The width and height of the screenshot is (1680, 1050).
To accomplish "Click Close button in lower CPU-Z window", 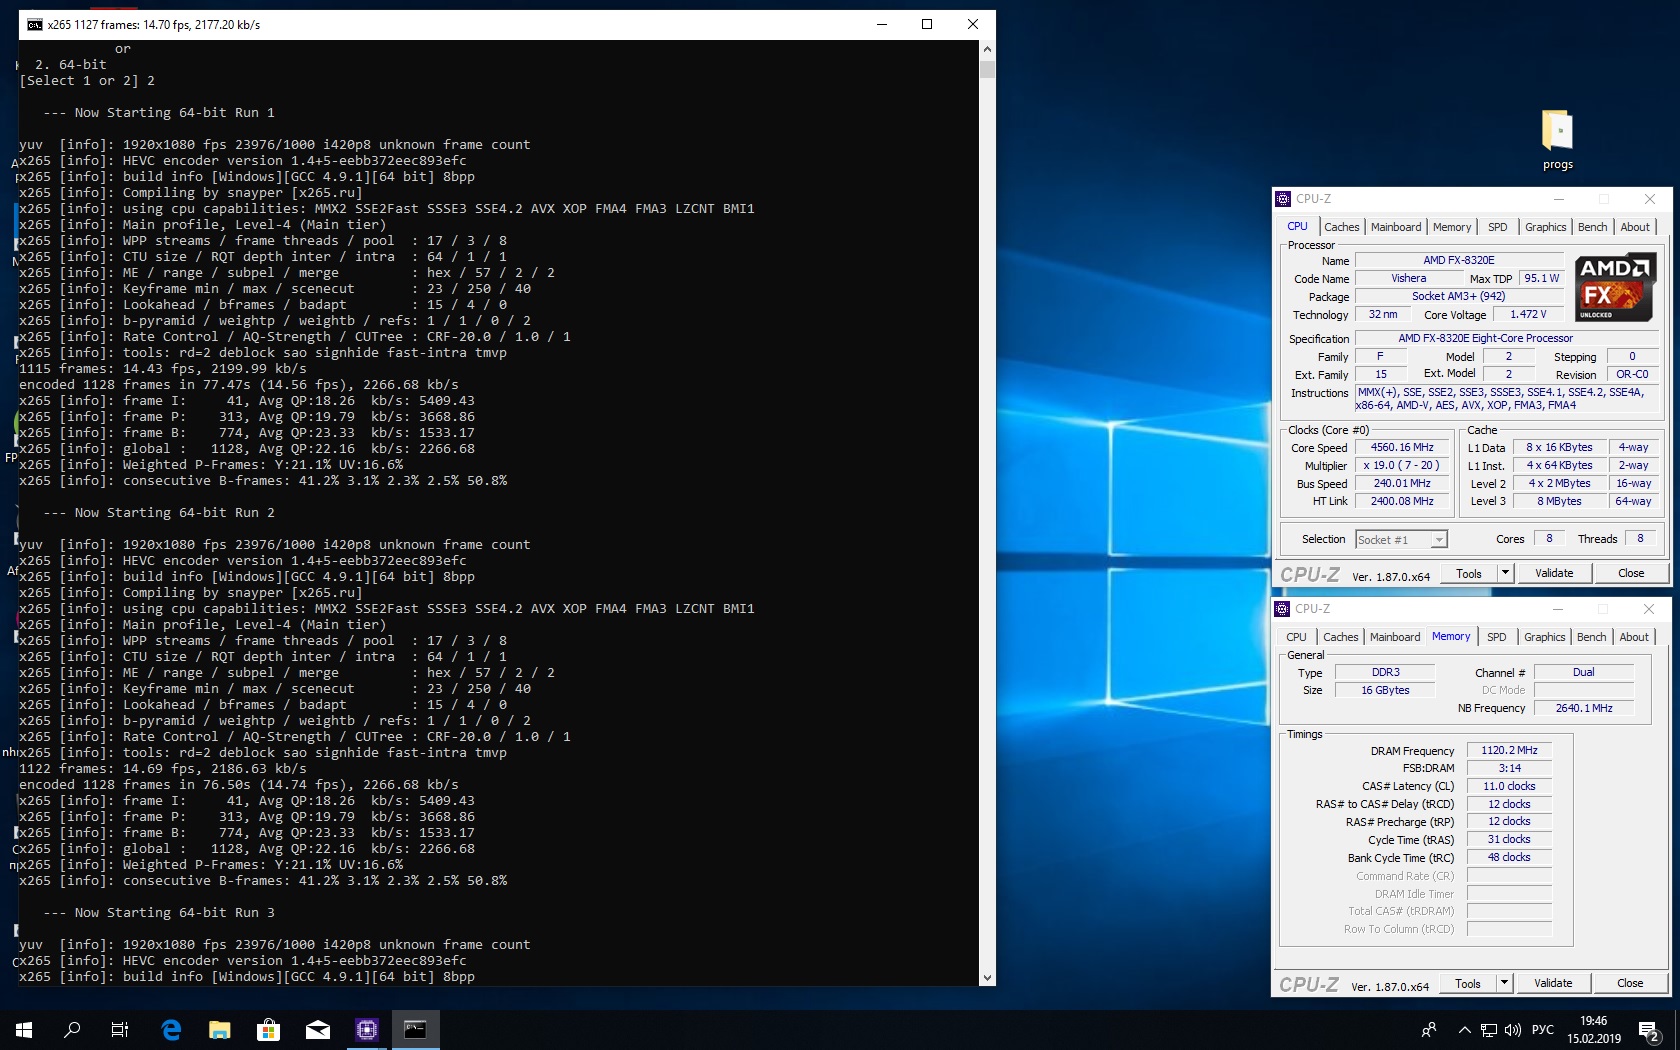I will click(x=1630, y=983).
